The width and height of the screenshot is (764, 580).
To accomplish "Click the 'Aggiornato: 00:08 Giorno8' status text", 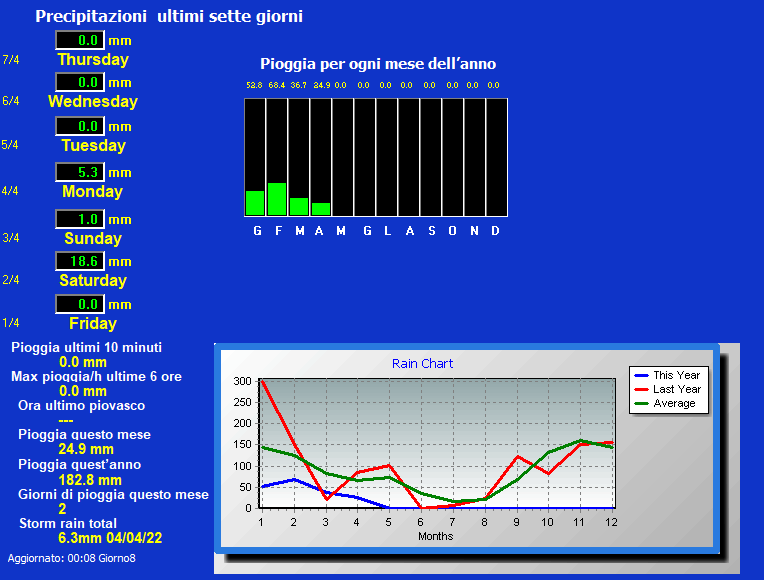I will pos(72,559).
